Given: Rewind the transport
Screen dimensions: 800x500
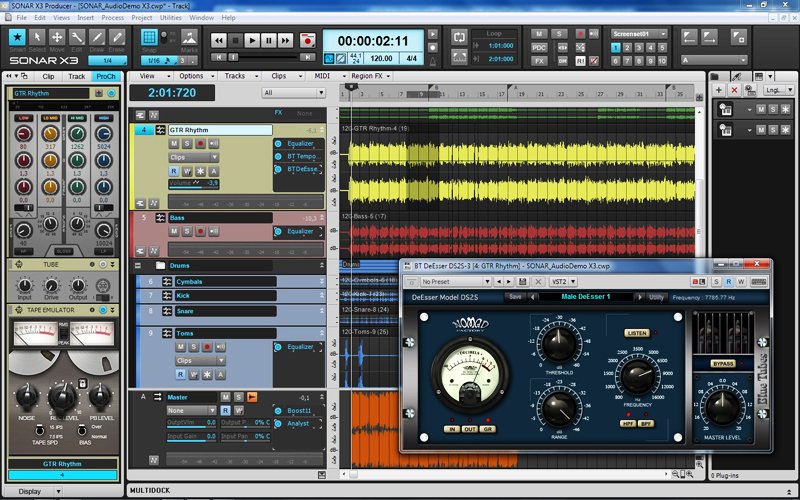Looking at the screenshot, I should 218,40.
